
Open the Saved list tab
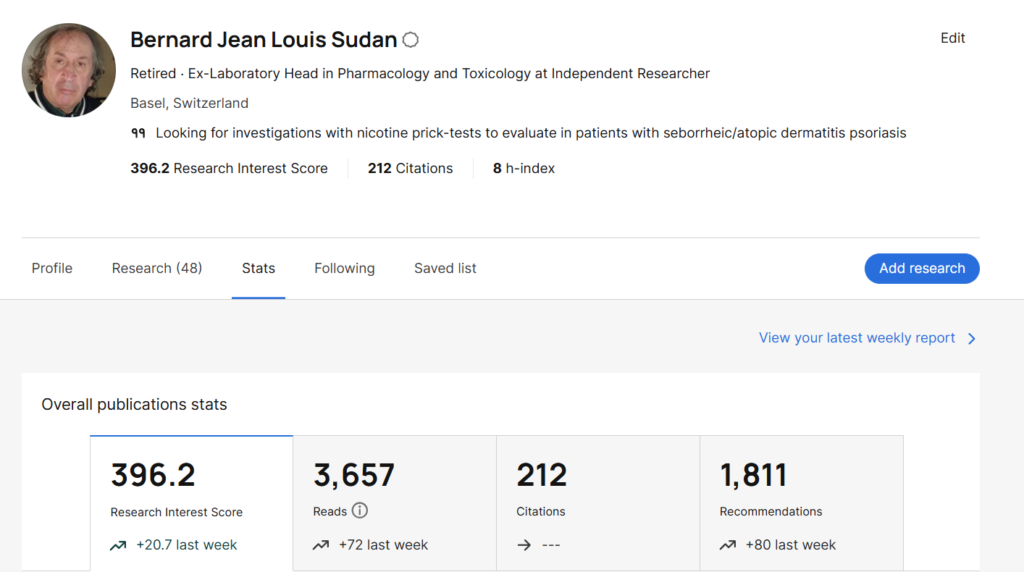(x=445, y=268)
